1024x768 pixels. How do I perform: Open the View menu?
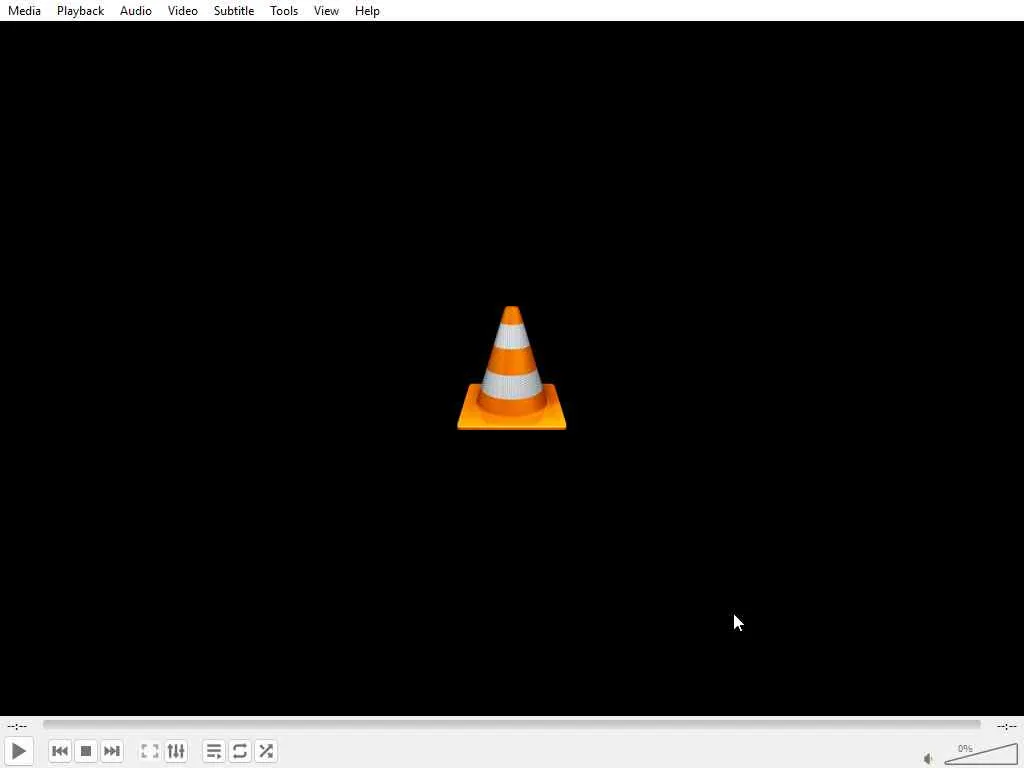tap(326, 10)
